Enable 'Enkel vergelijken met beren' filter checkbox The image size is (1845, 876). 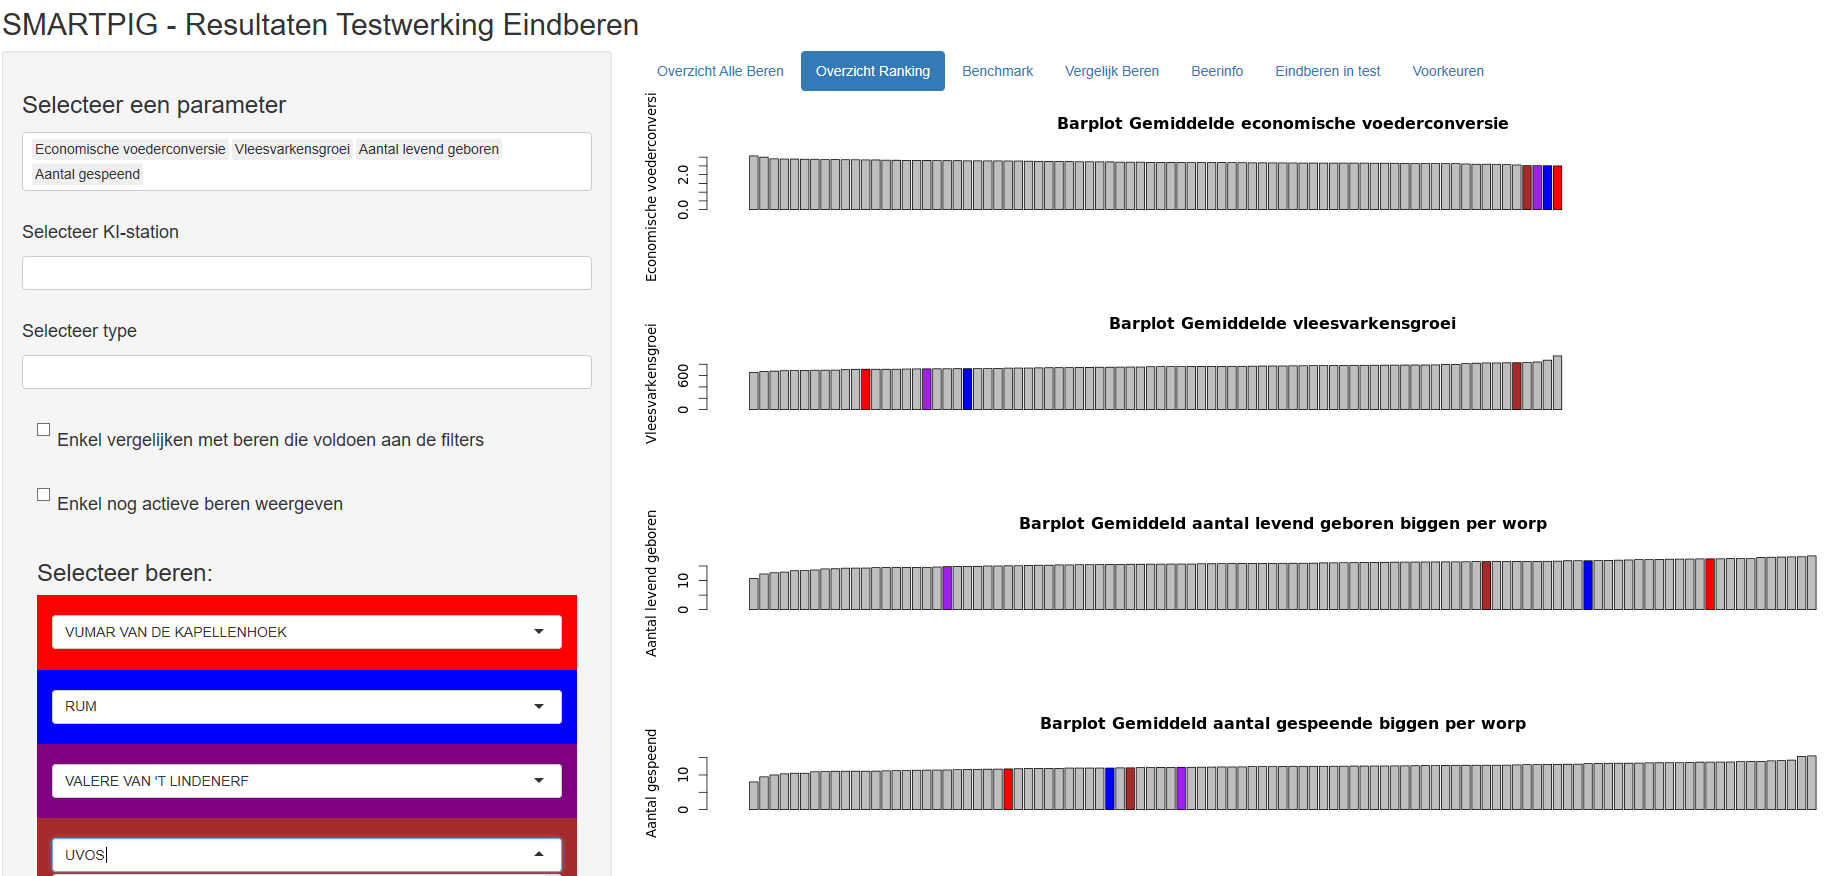click(44, 430)
